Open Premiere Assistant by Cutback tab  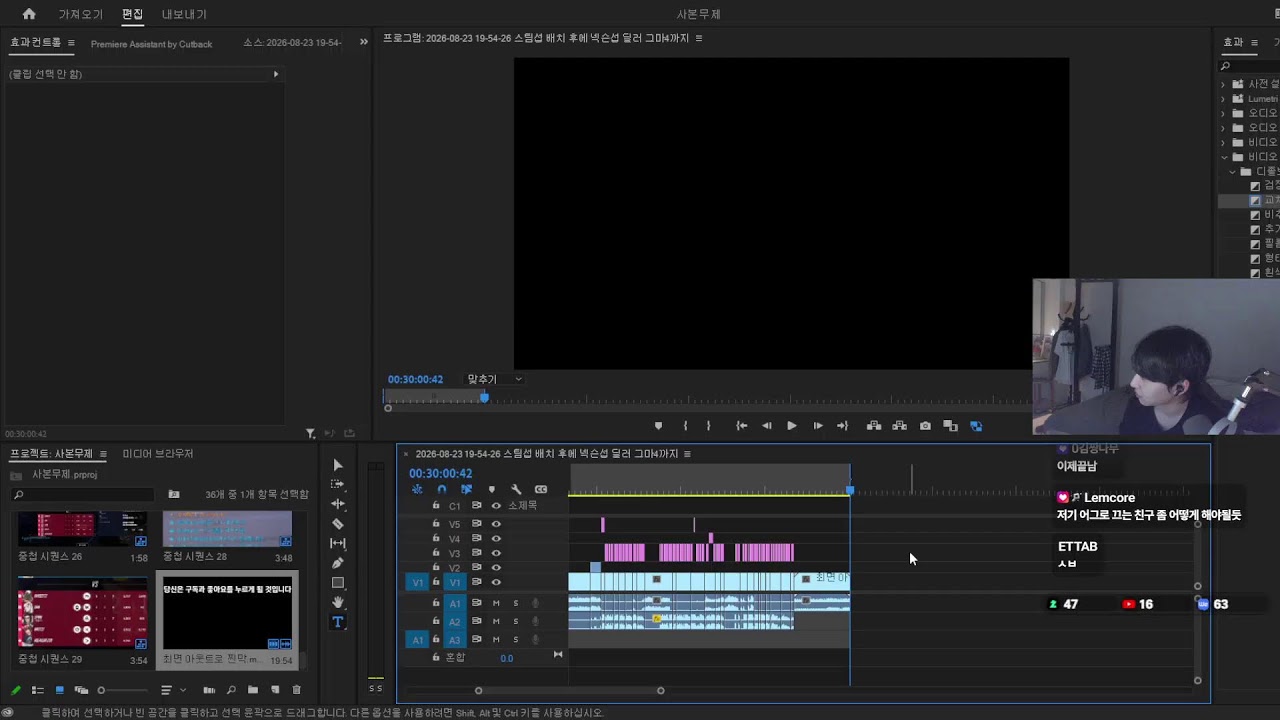(x=151, y=44)
